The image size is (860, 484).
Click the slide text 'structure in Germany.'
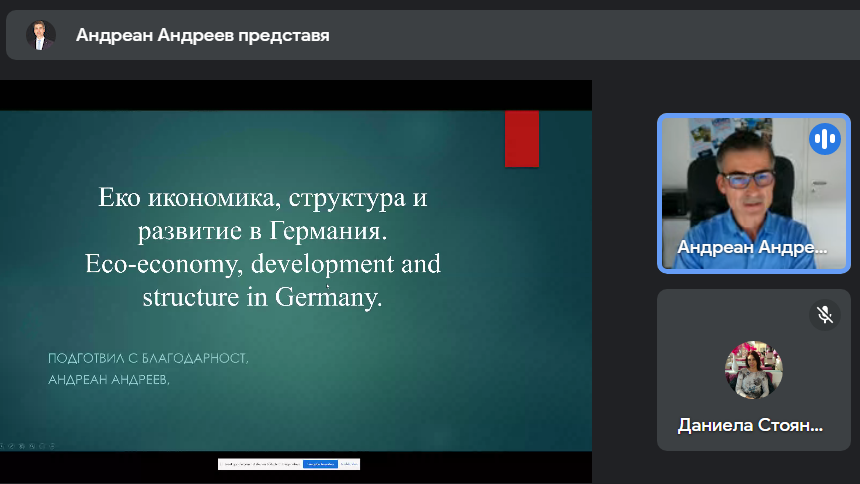[262, 297]
